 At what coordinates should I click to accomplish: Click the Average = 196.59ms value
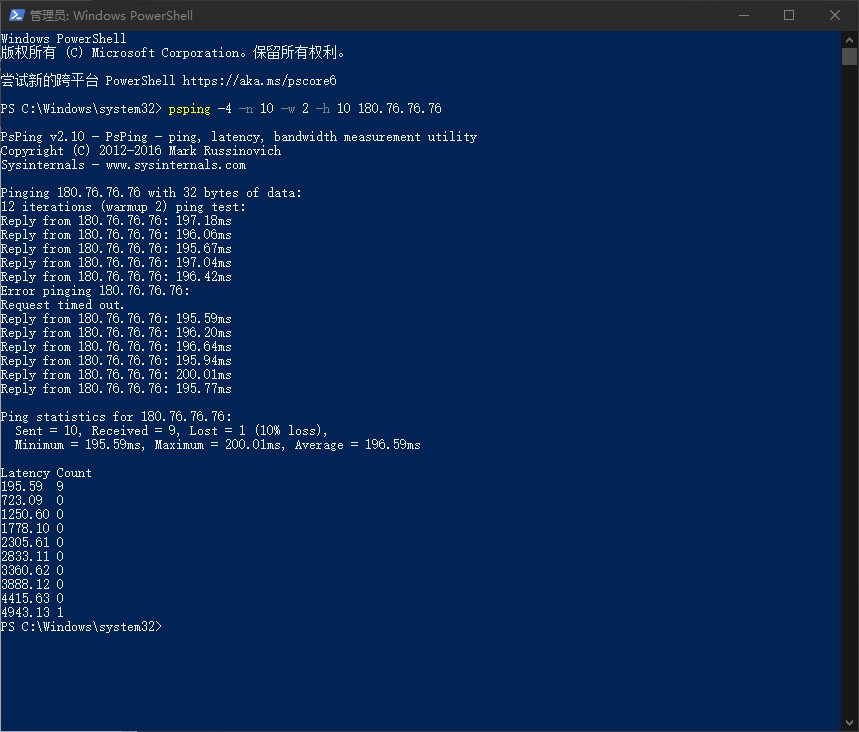tap(358, 444)
